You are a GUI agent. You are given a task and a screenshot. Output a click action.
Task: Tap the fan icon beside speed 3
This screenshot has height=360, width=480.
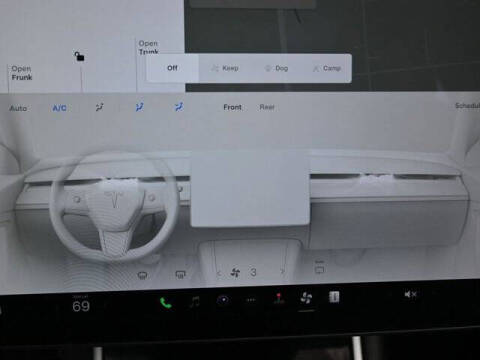(x=235, y=273)
